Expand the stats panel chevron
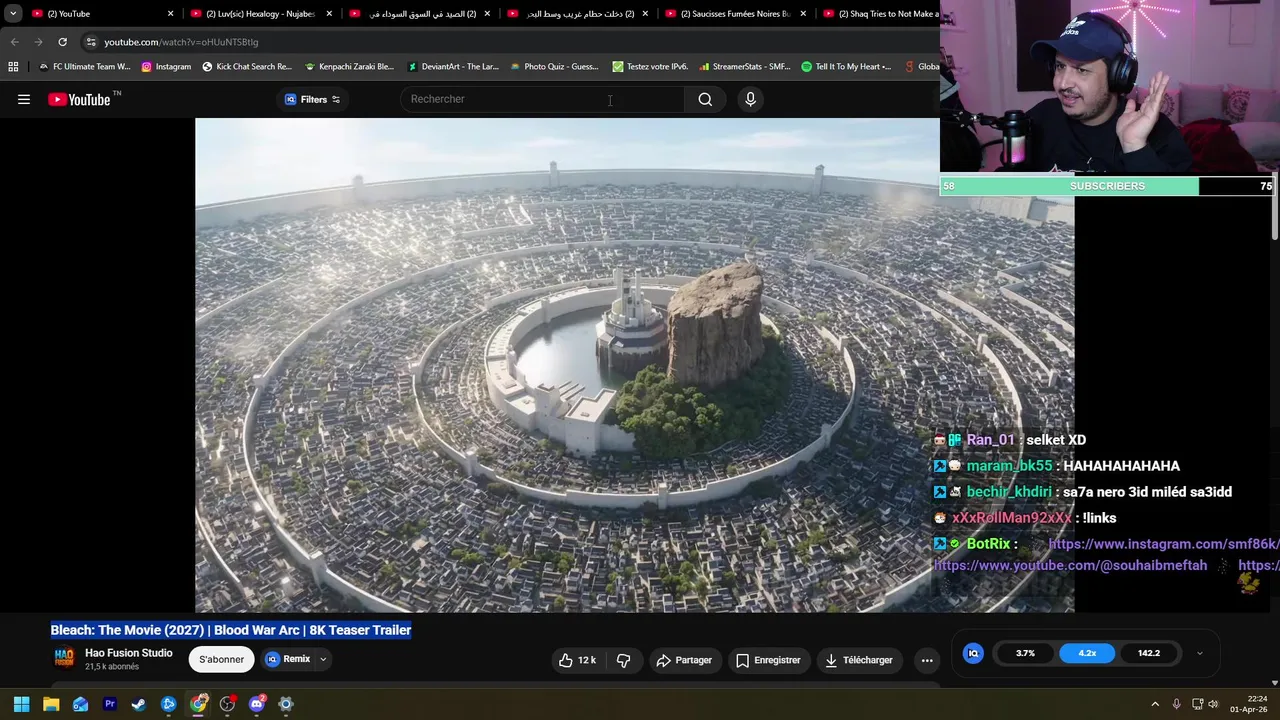 1199,653
